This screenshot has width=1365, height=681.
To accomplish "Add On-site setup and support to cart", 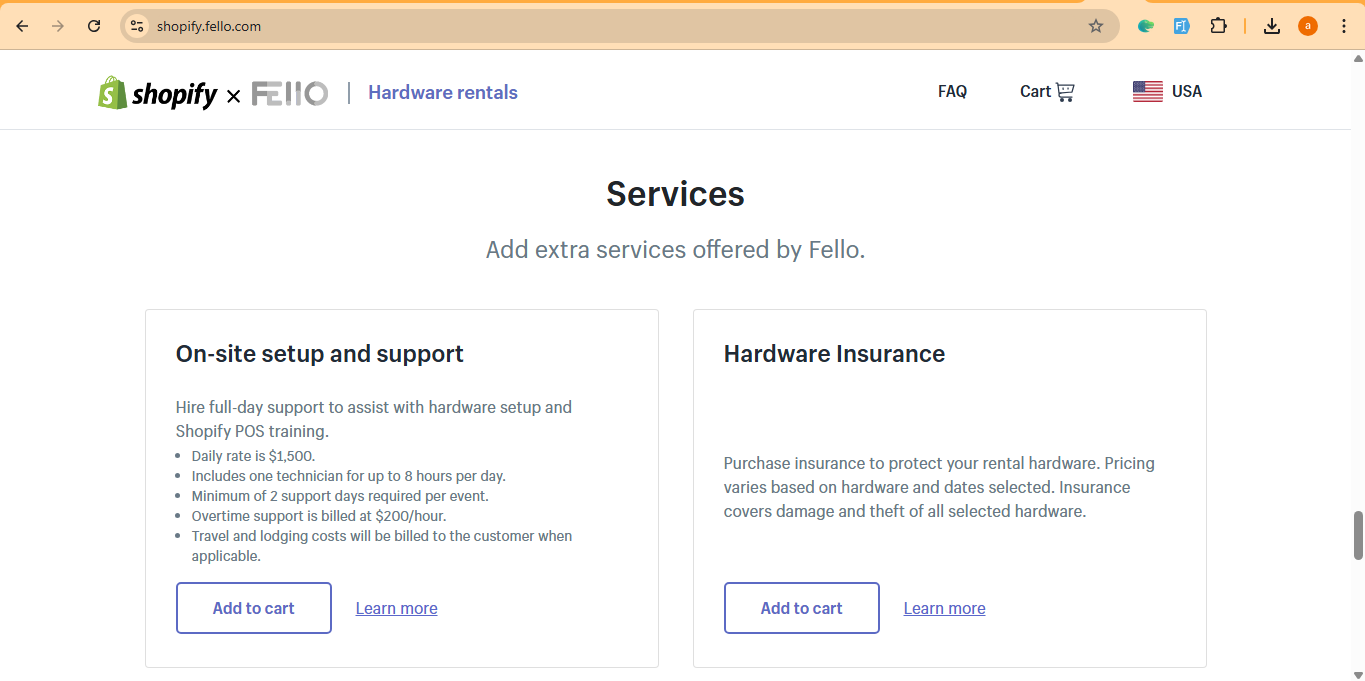I will 254,608.
